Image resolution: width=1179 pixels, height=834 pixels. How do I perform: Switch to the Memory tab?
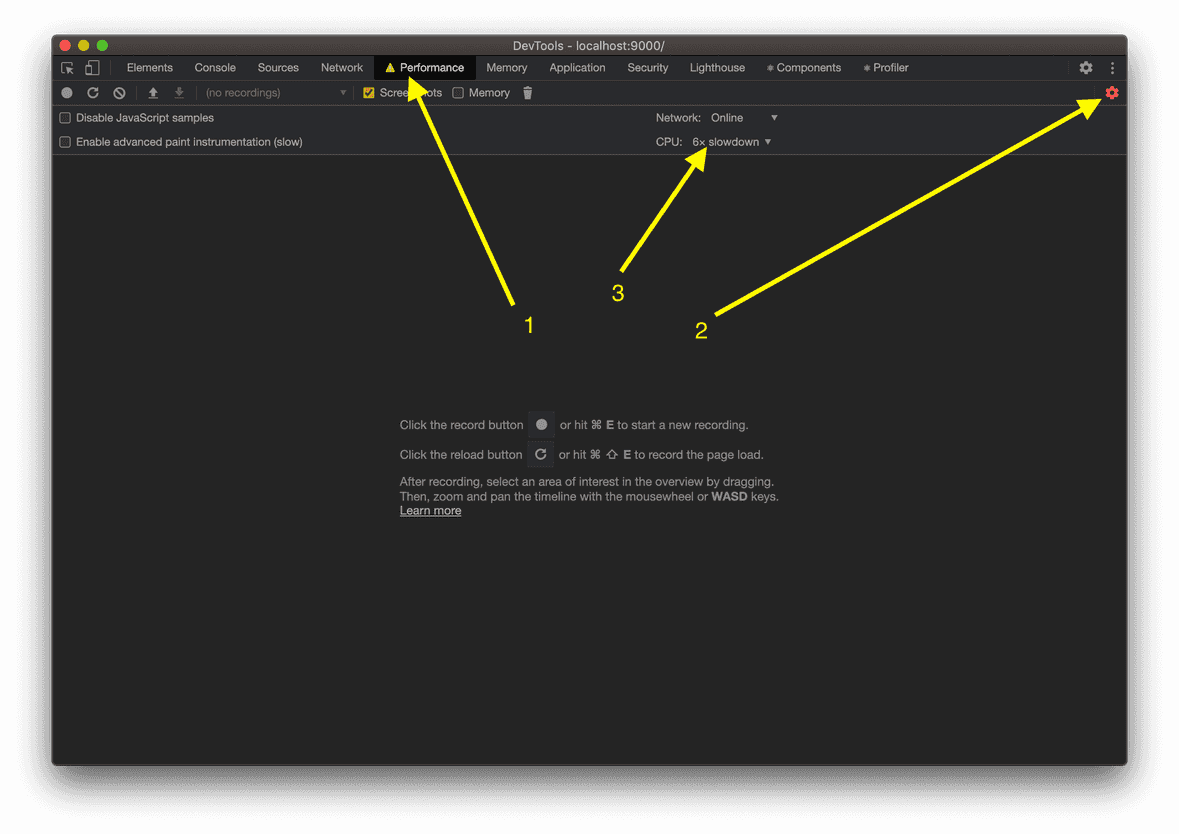tap(506, 67)
